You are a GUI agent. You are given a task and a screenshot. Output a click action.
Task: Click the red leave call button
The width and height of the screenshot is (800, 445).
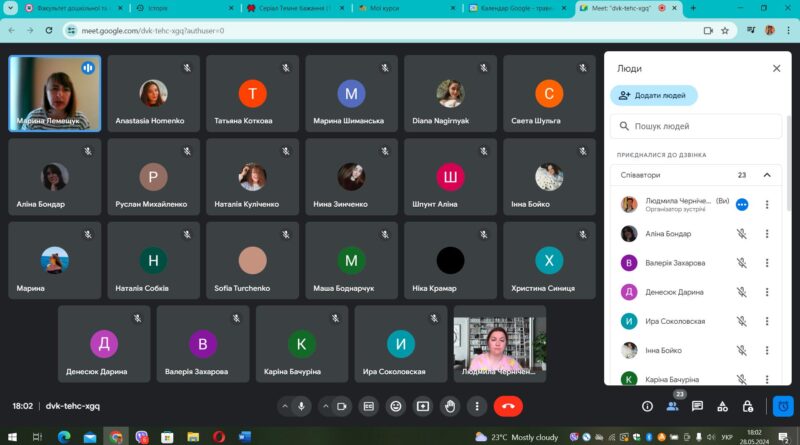click(508, 406)
